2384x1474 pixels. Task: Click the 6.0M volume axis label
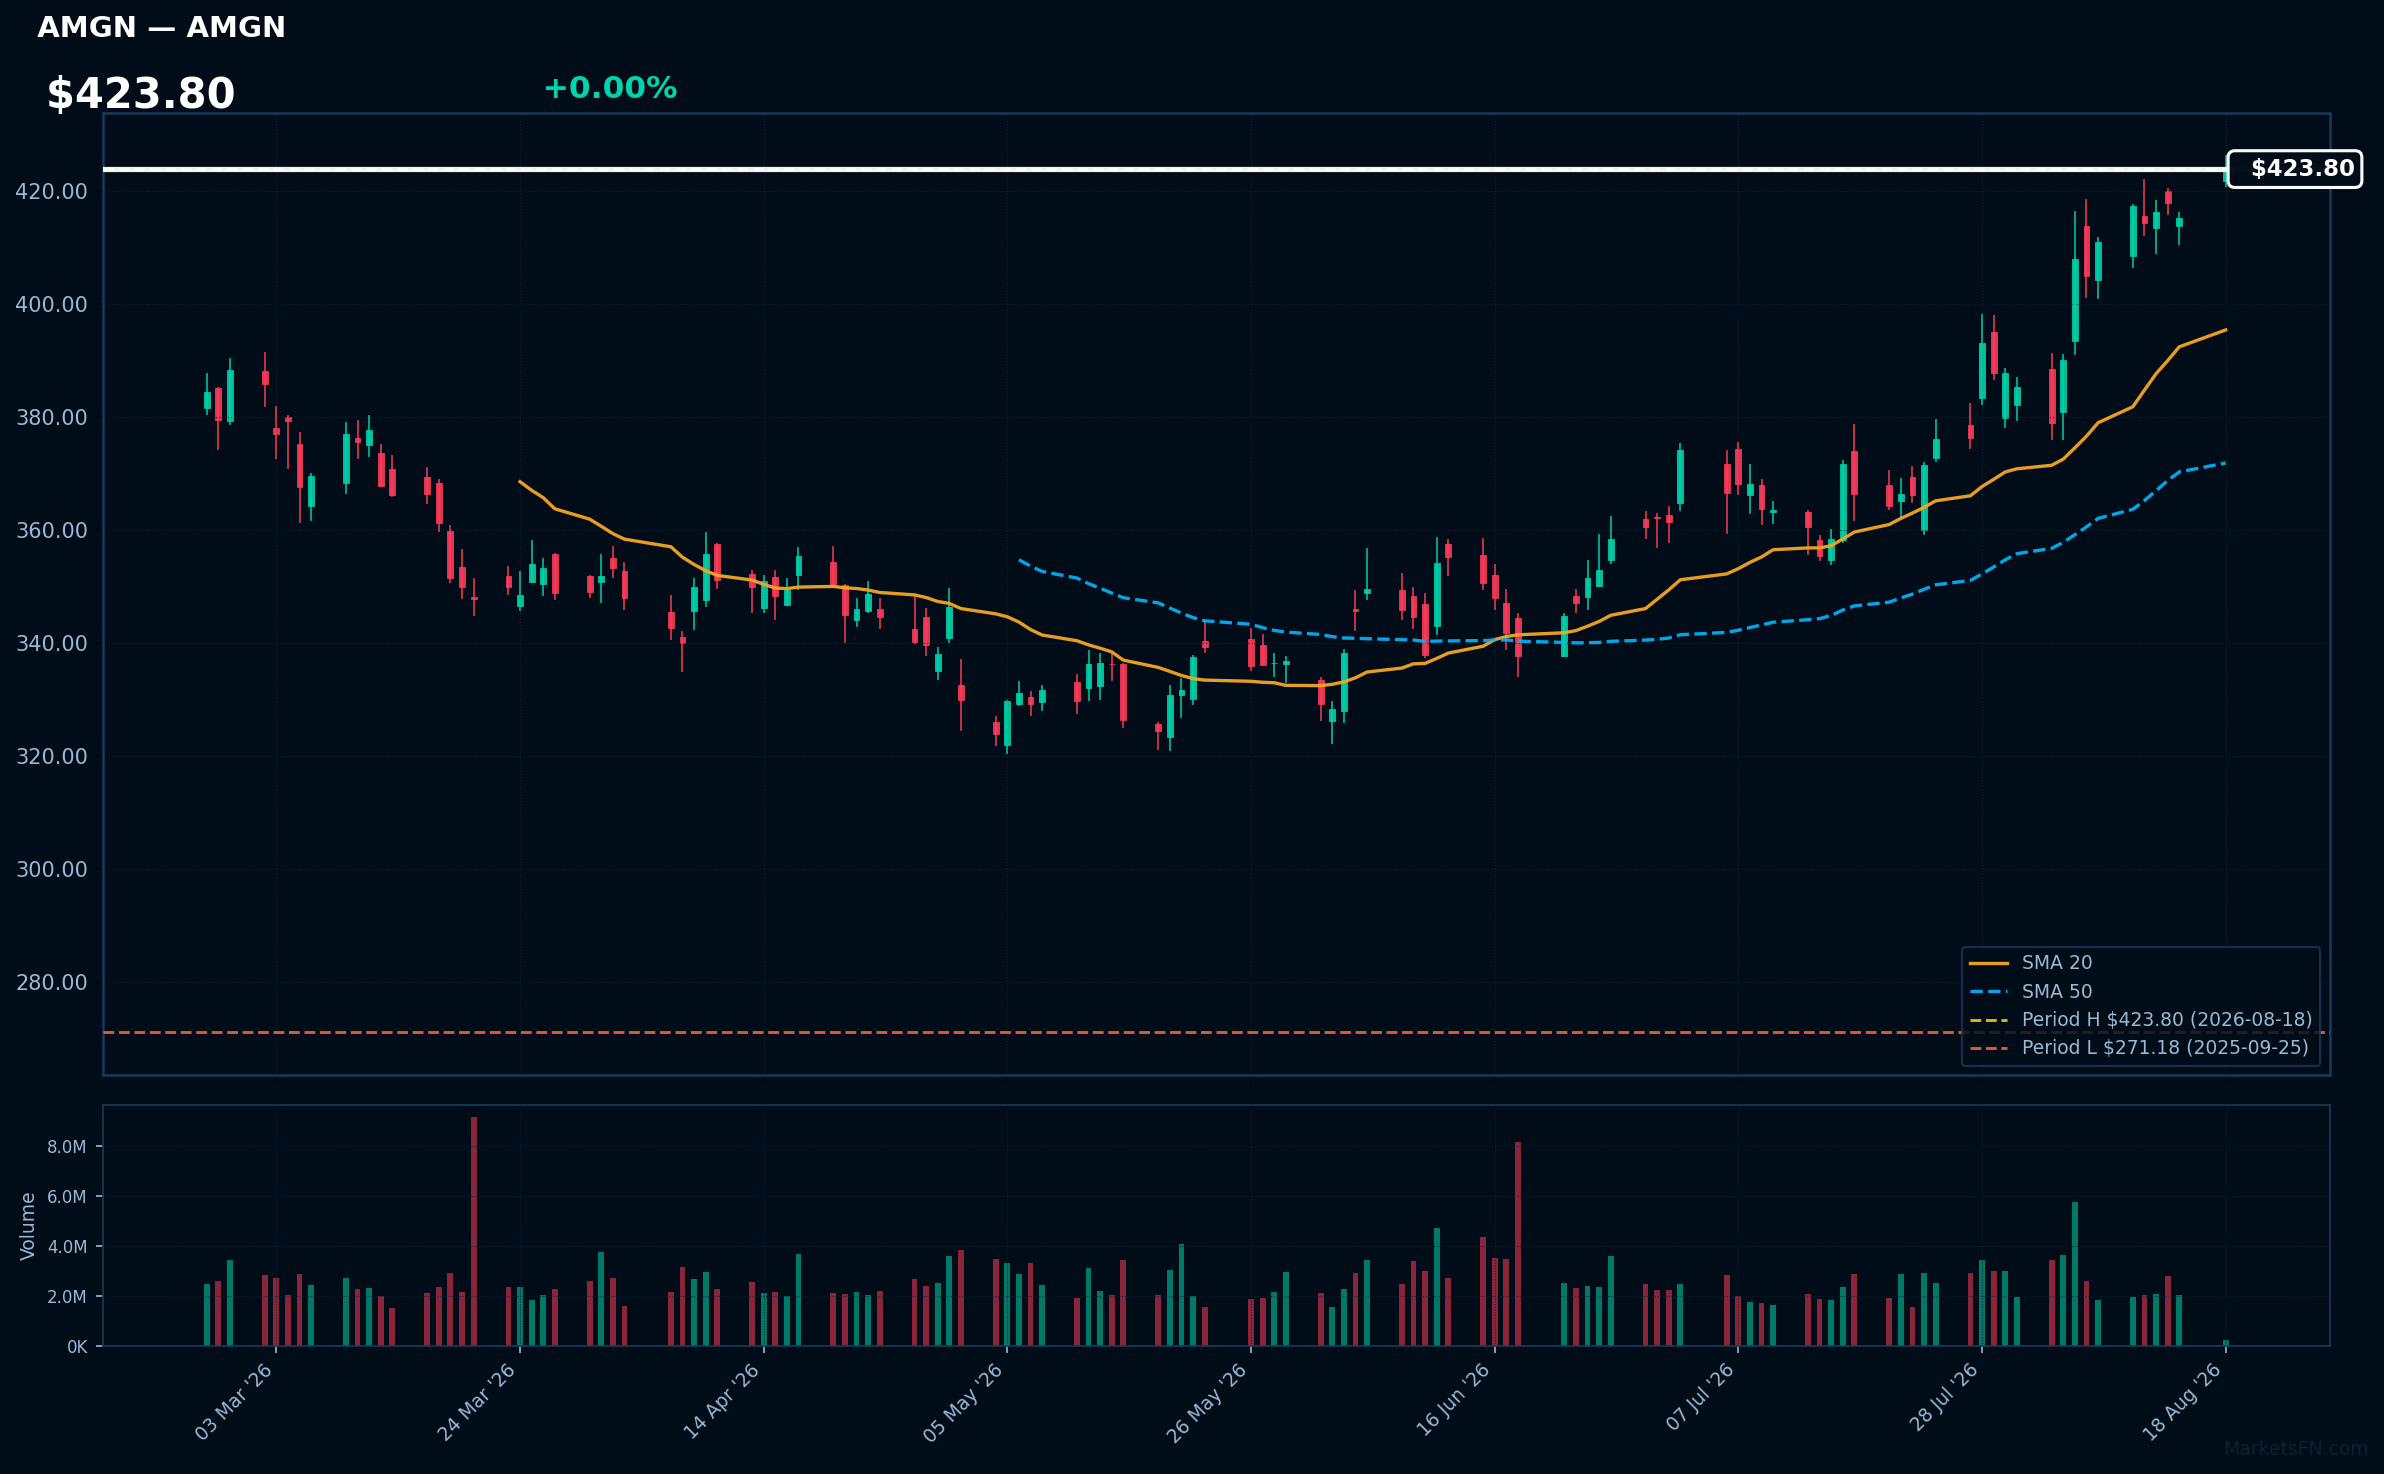[x=66, y=1197]
